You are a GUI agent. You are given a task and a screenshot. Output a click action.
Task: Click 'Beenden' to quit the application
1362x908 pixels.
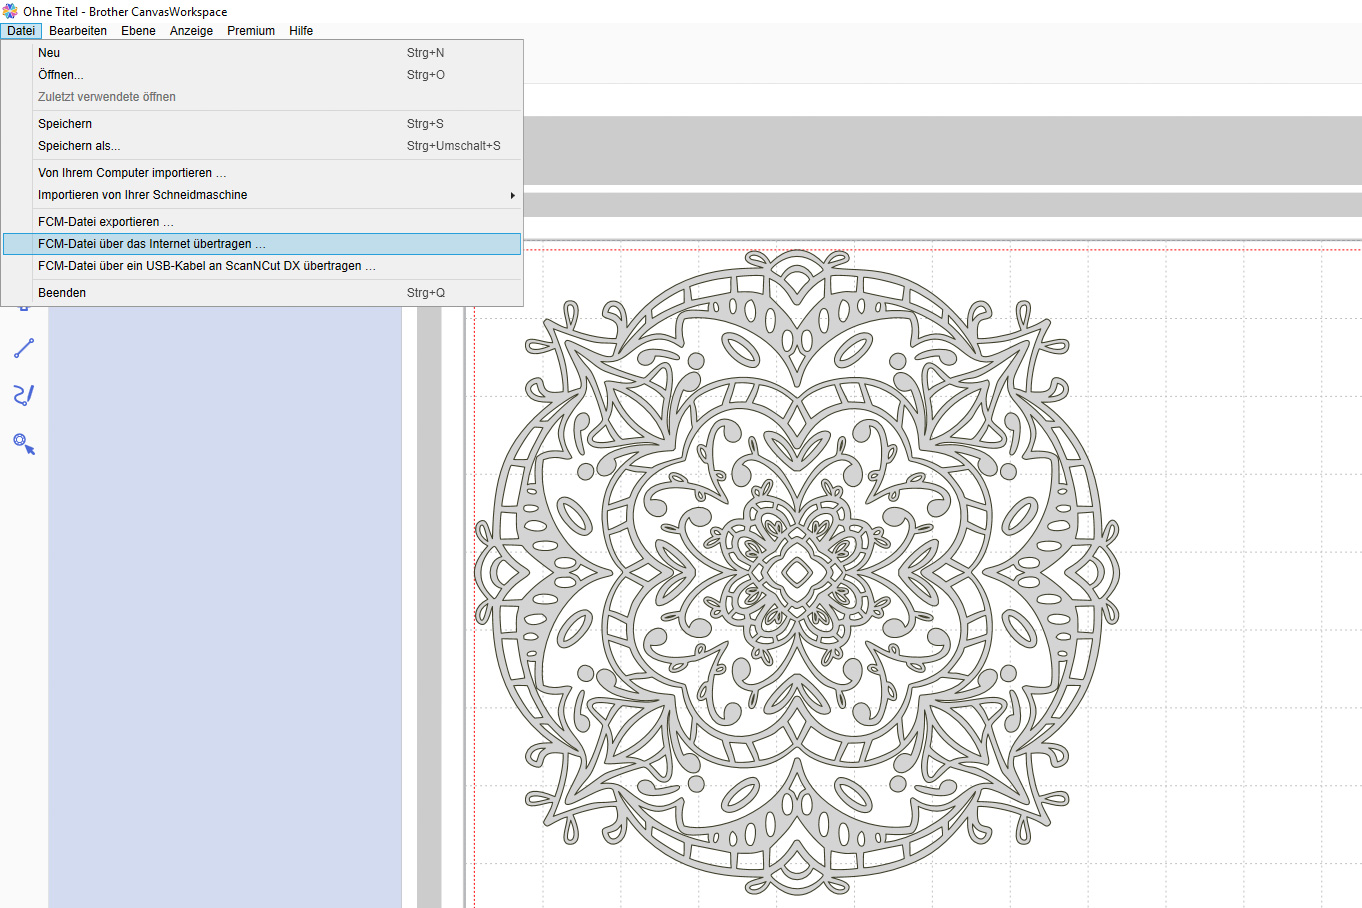[x=62, y=293]
